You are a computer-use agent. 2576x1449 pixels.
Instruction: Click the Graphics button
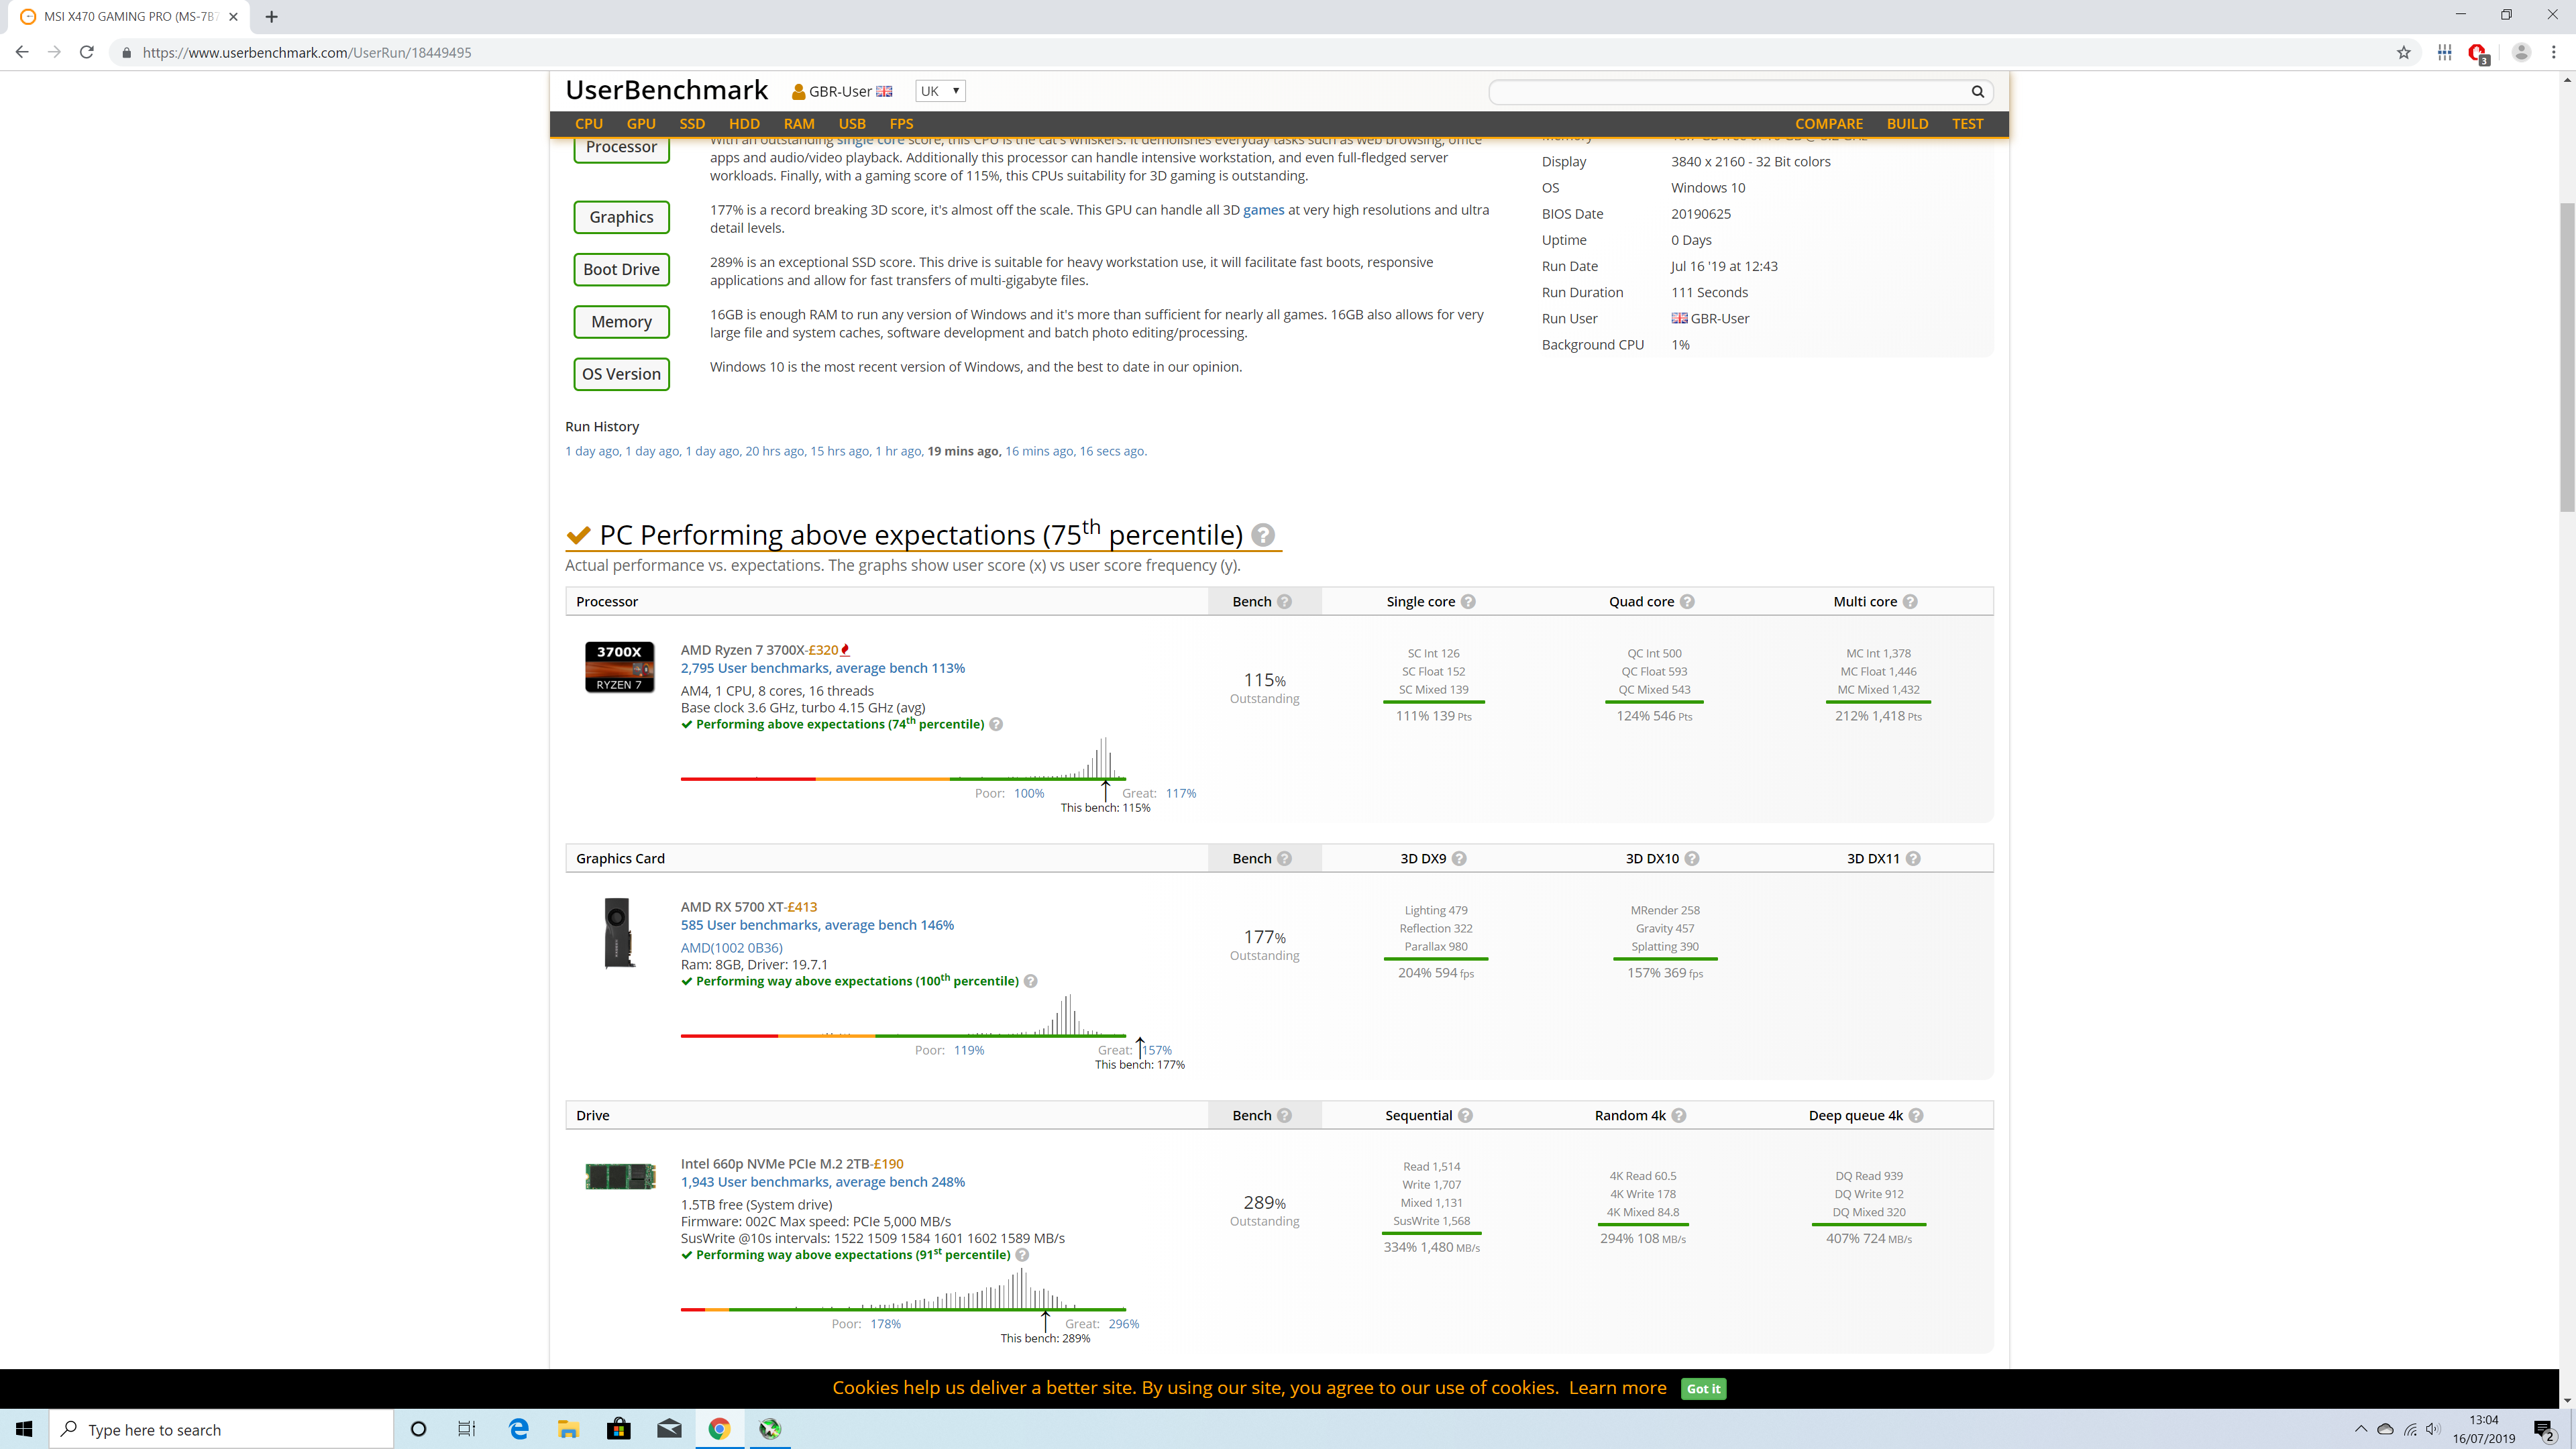click(621, 217)
